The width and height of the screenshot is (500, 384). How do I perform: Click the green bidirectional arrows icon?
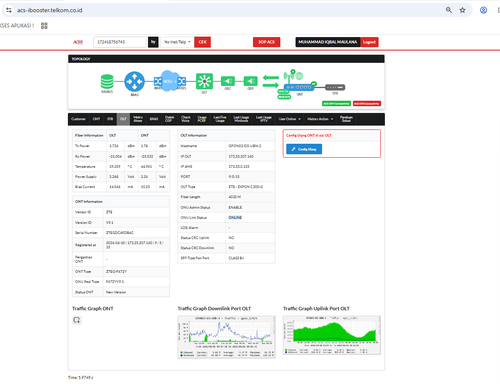coord(271,81)
